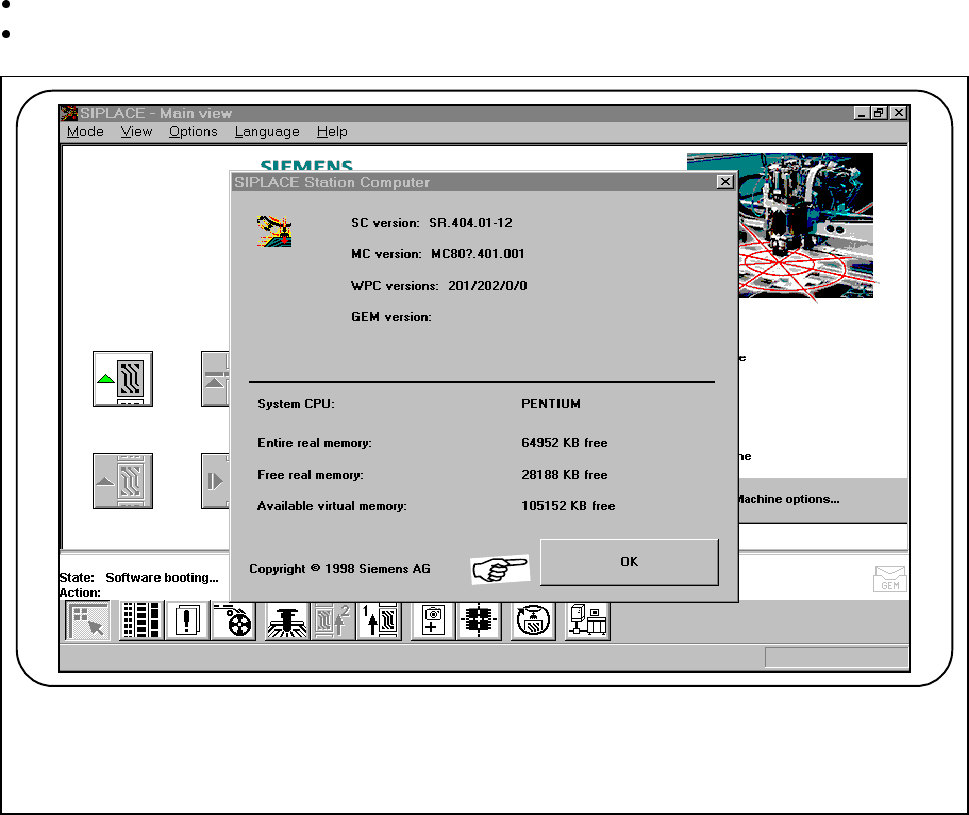Click the 64952 KB free value

pyautogui.click(x=564, y=443)
